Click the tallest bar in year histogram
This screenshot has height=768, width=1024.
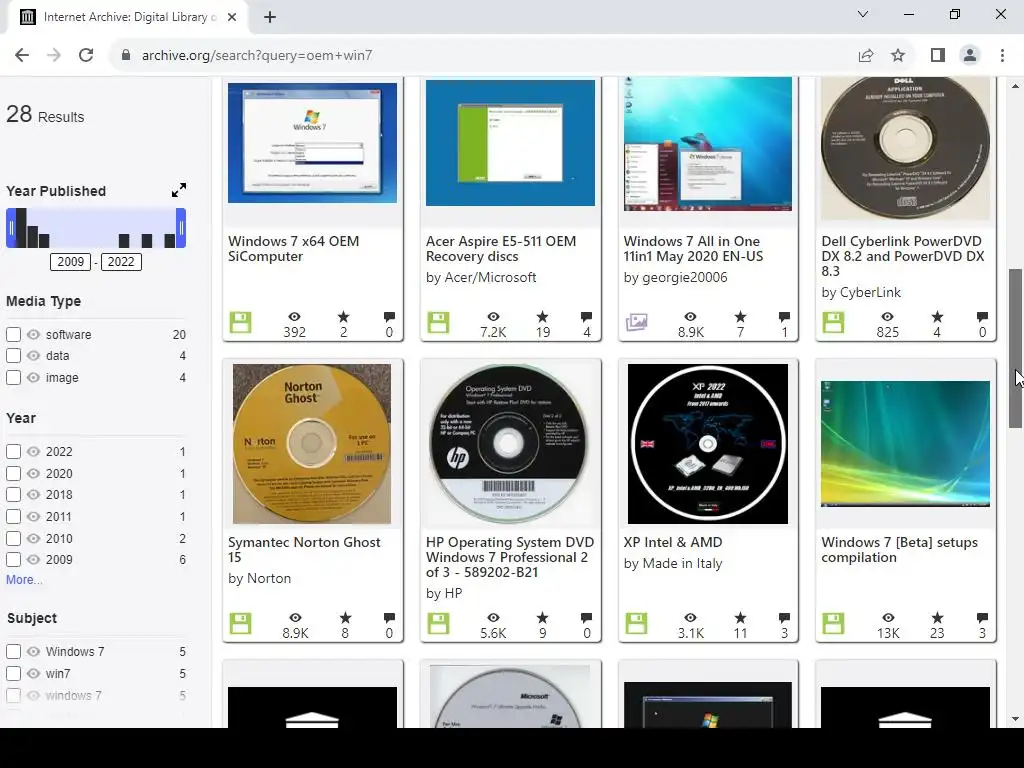coord(21,228)
